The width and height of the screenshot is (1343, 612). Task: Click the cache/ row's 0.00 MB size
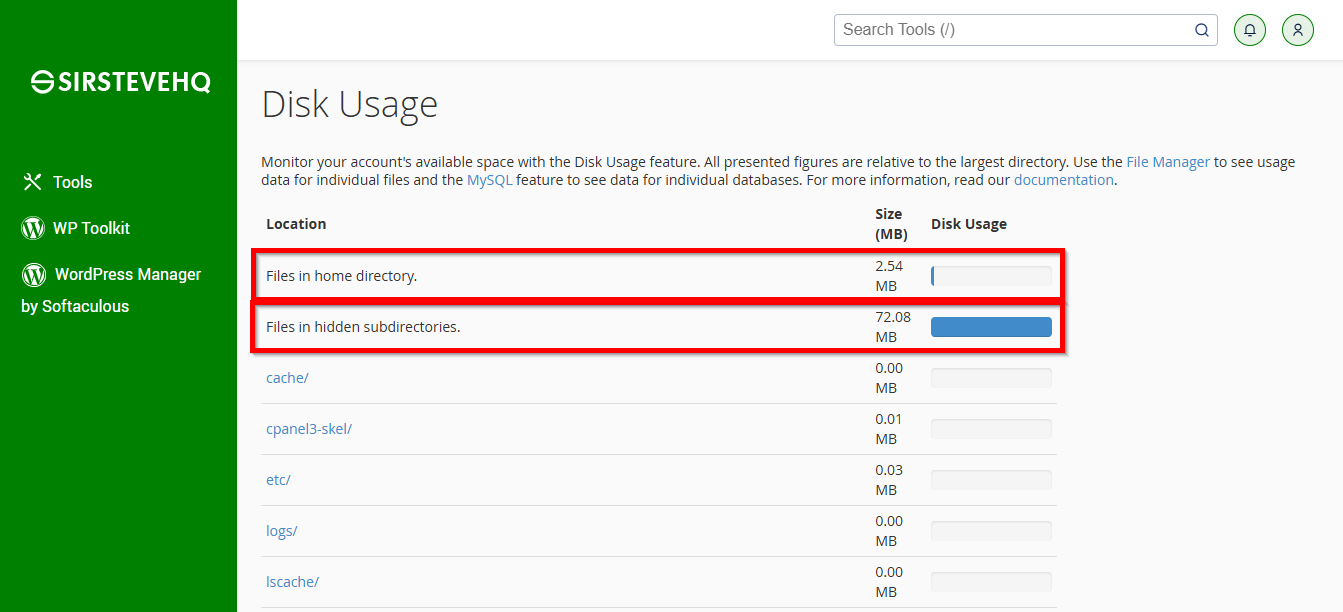(x=889, y=378)
